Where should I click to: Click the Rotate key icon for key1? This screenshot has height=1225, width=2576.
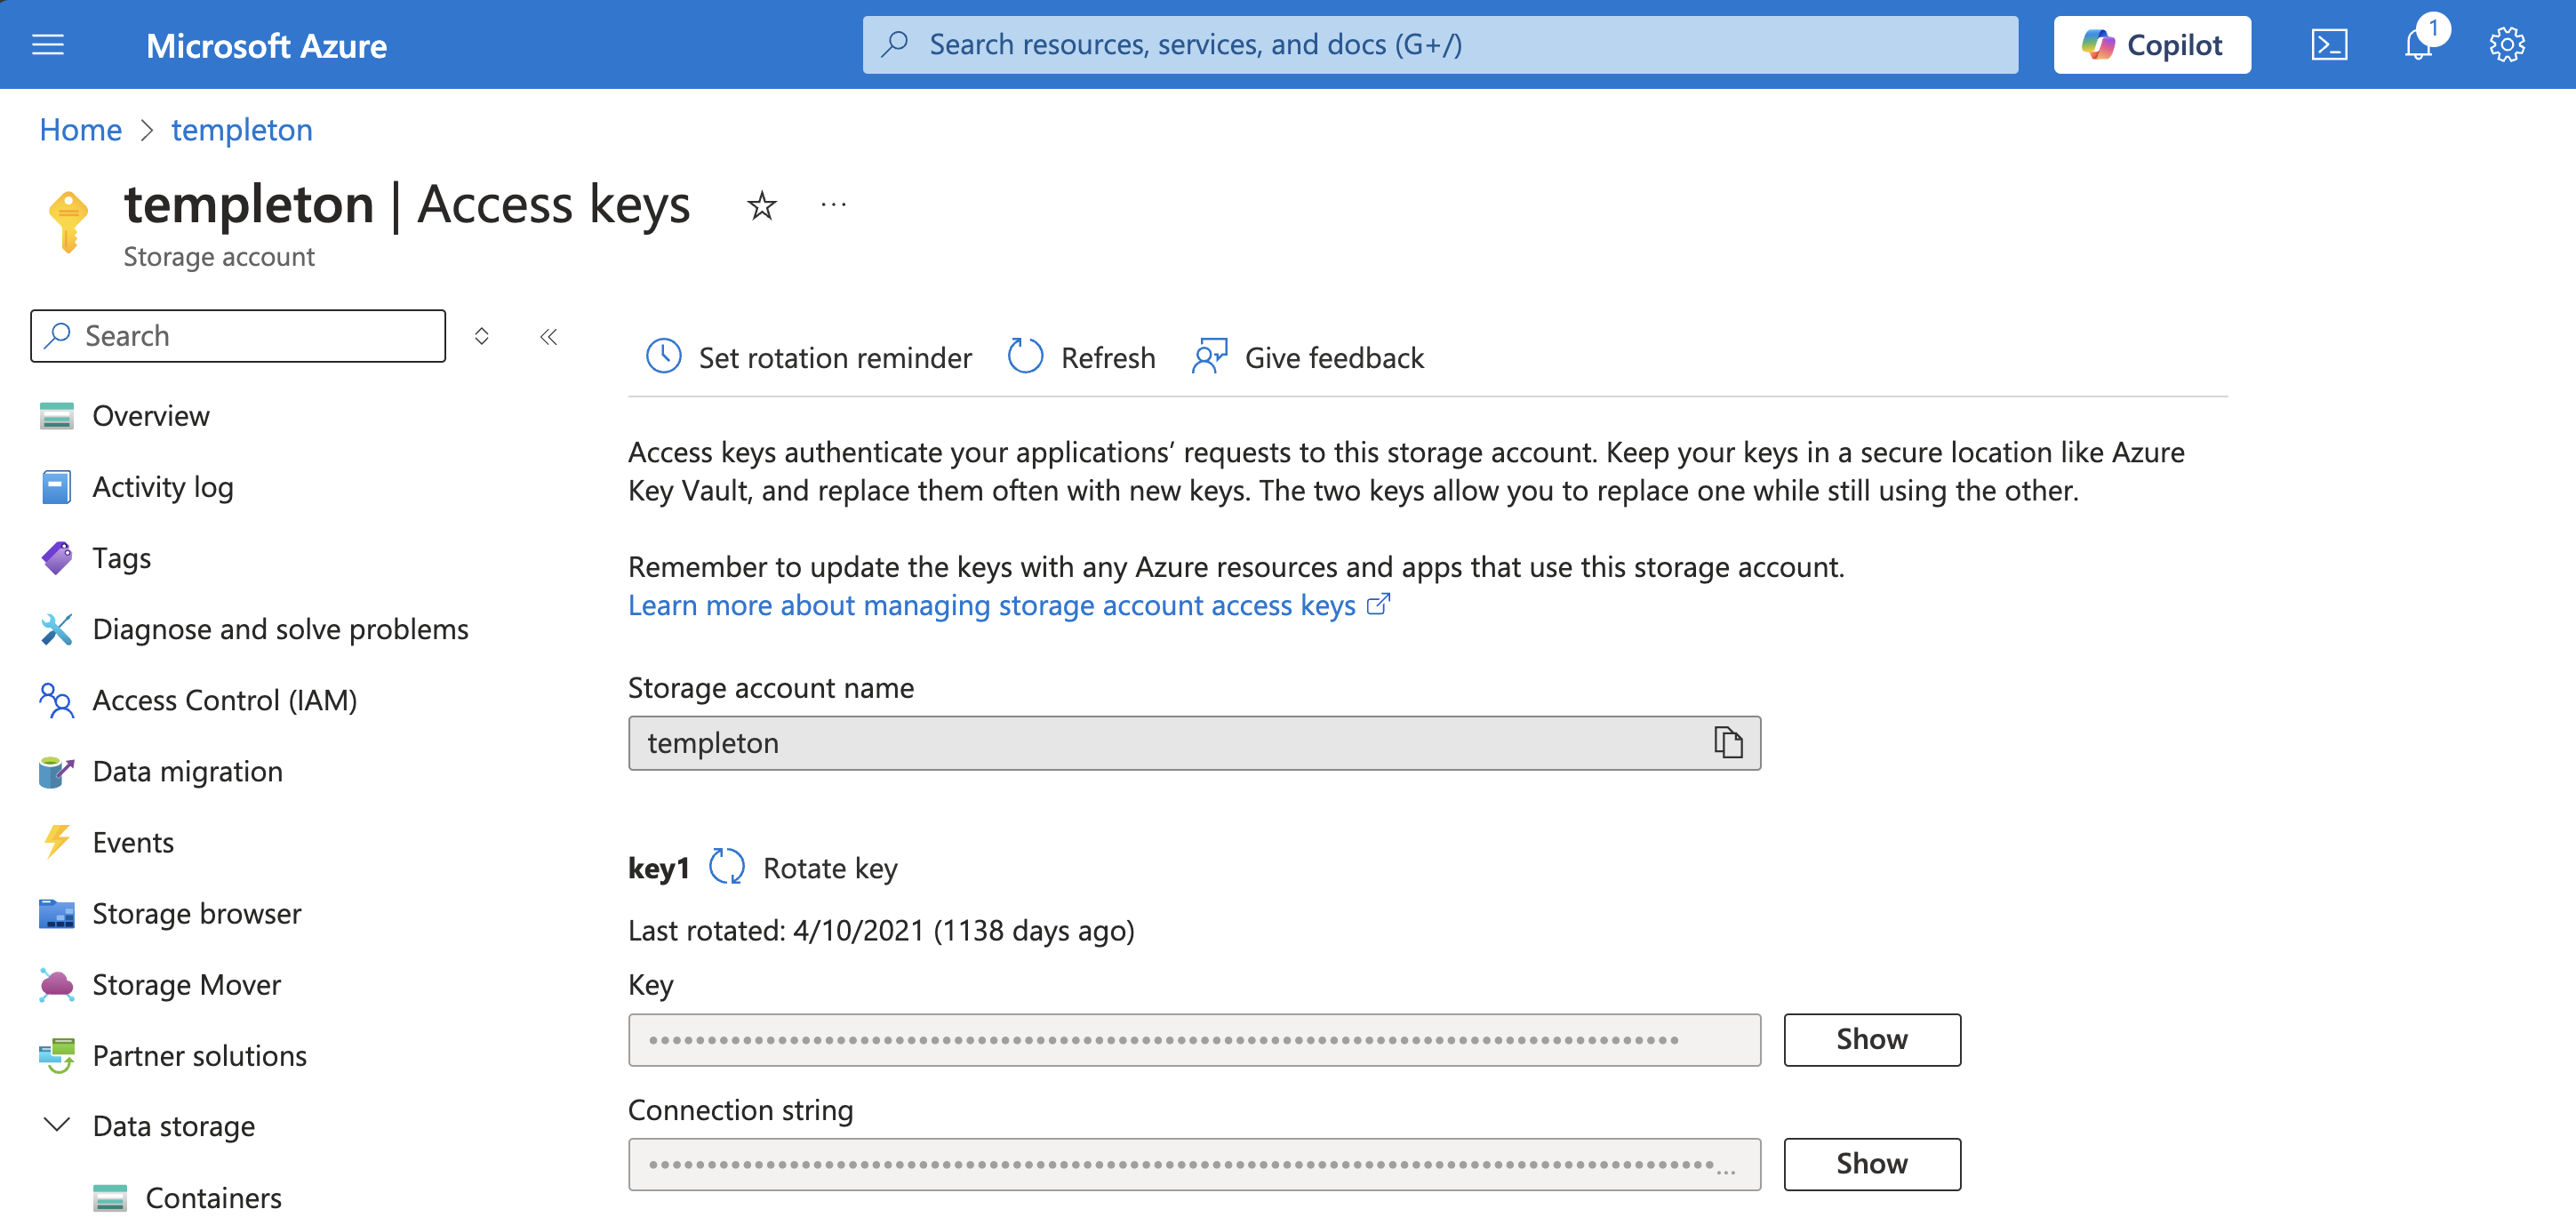[727, 867]
